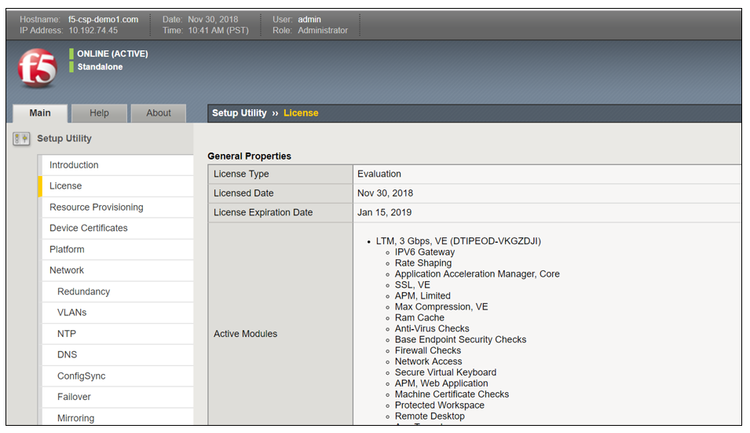
Task: Open DNS under Network
Action: pyautogui.click(x=117, y=355)
